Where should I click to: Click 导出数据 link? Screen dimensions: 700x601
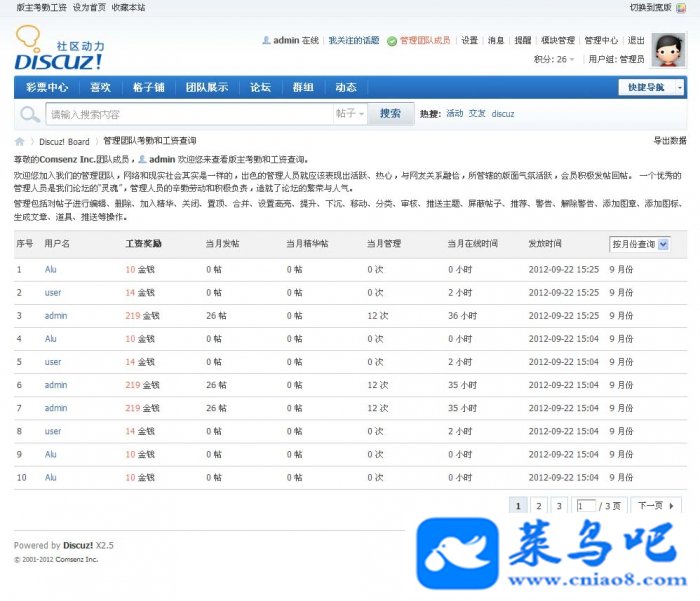pos(670,141)
